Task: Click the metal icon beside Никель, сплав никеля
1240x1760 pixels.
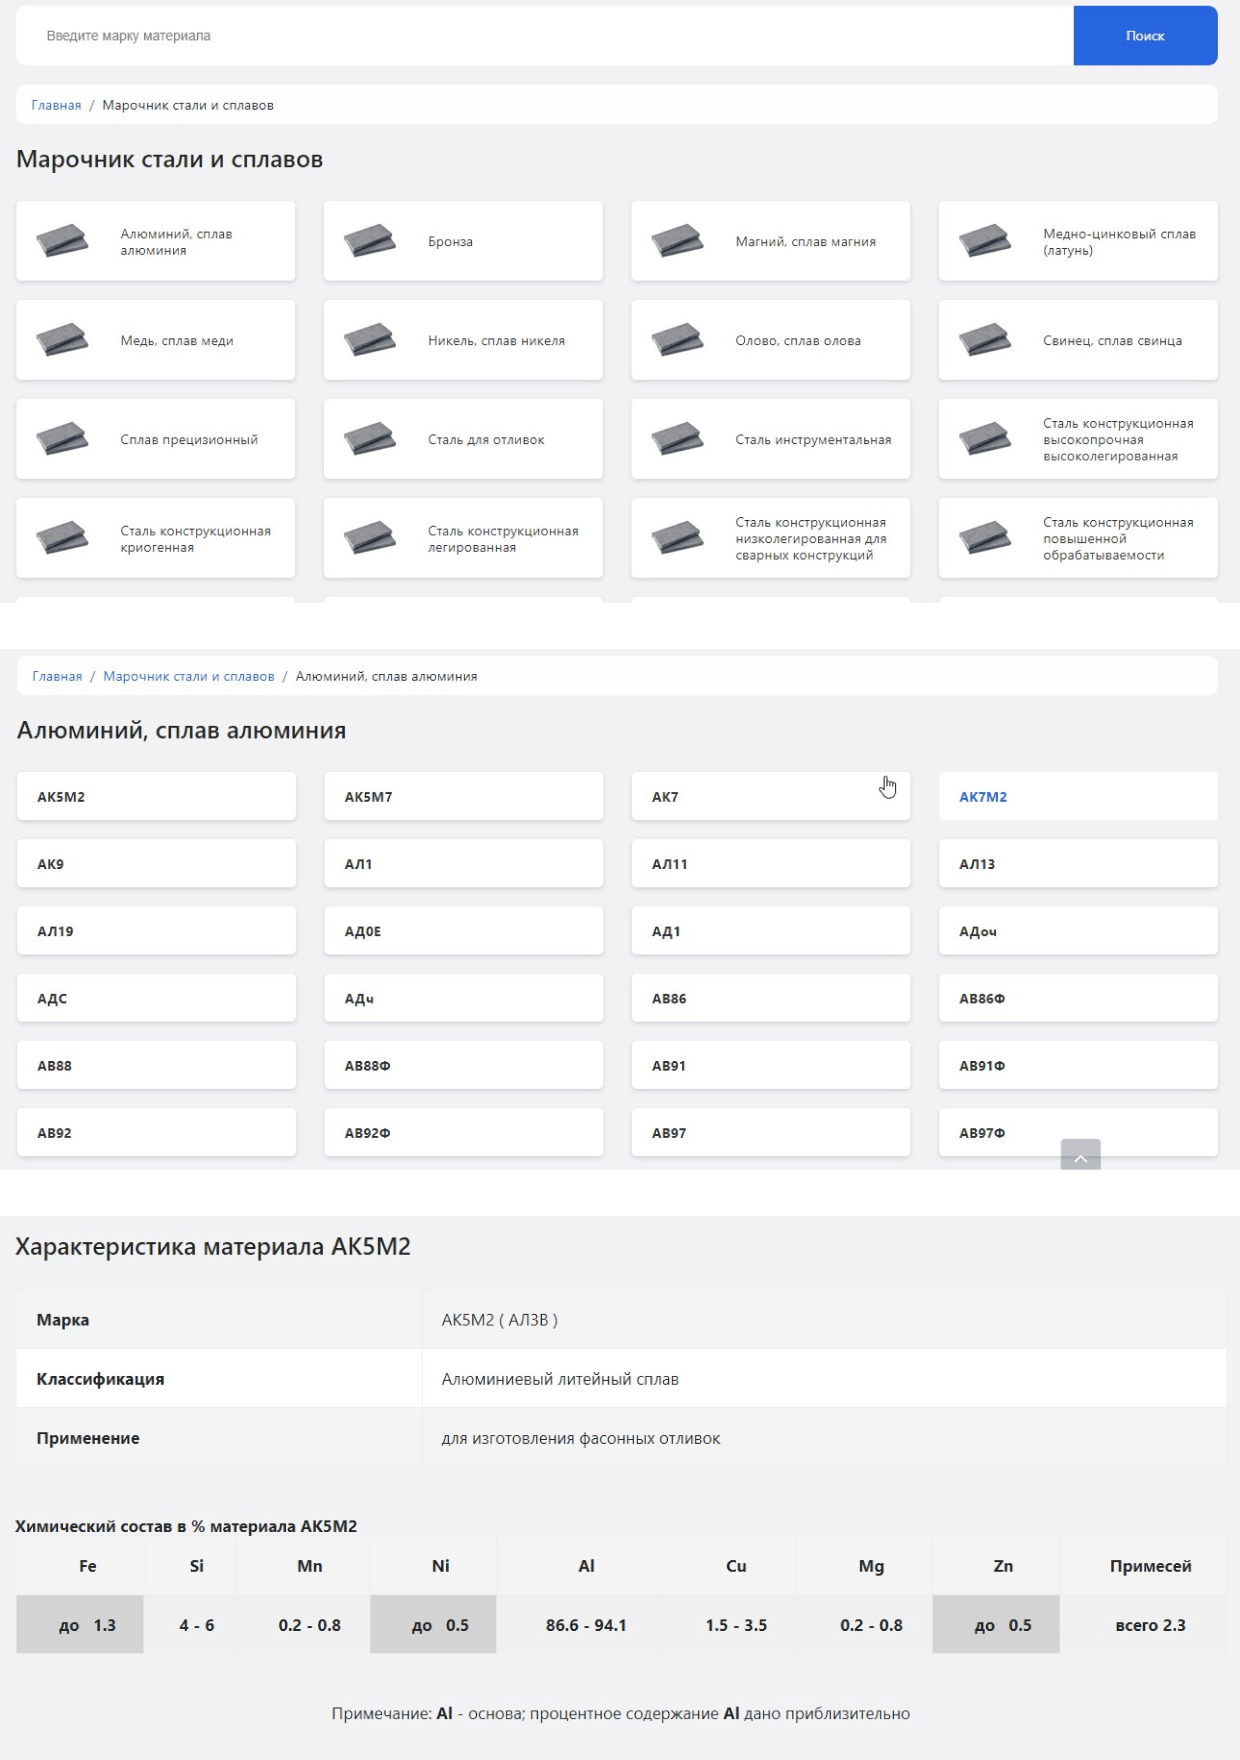Action: coord(370,340)
